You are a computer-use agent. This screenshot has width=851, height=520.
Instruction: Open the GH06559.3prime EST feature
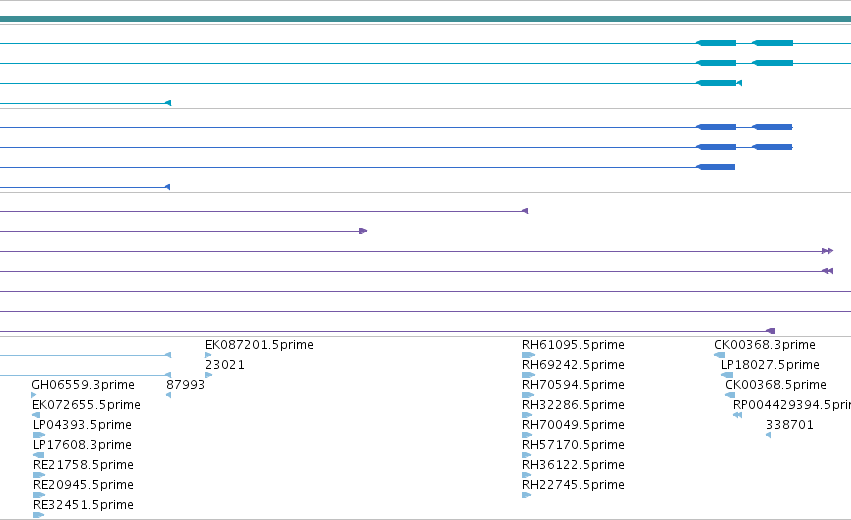[83, 385]
